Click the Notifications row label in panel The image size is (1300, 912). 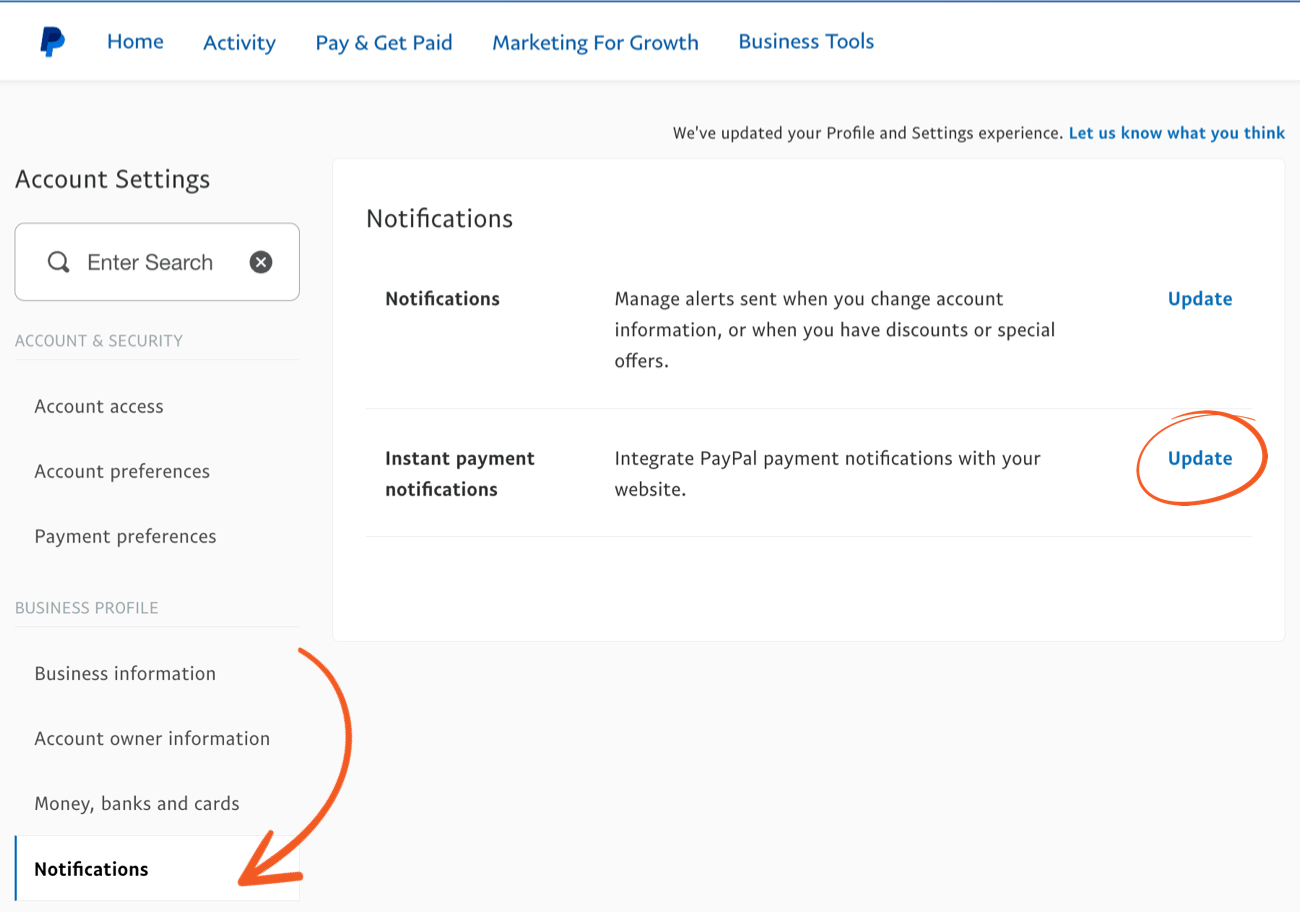442,298
